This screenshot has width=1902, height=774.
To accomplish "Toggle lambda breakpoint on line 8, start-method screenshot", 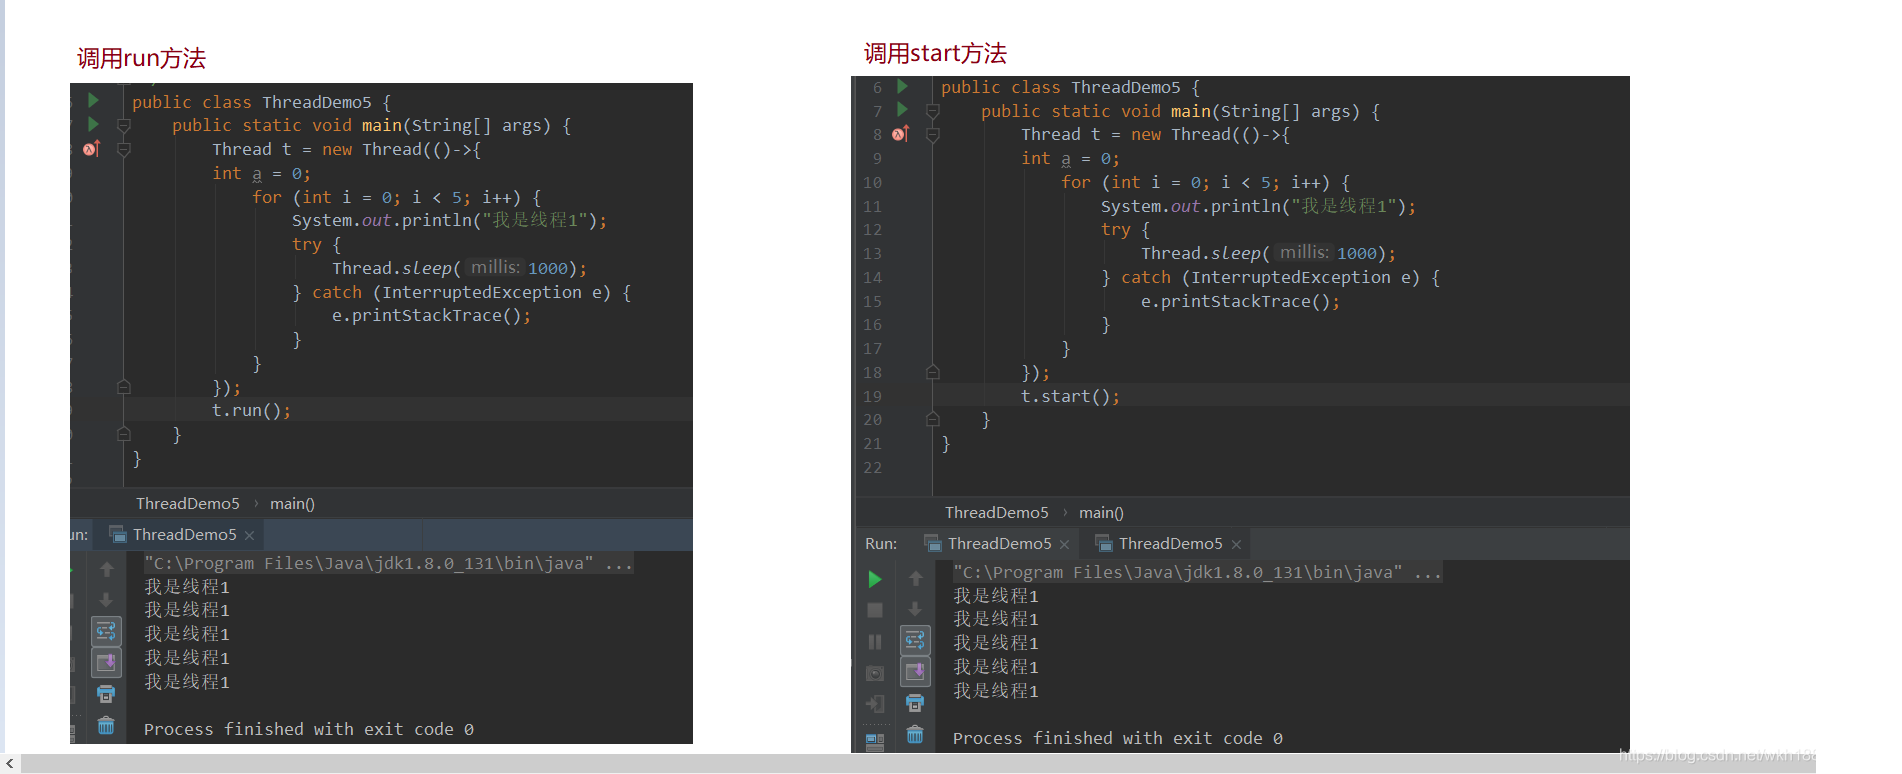I will (900, 134).
